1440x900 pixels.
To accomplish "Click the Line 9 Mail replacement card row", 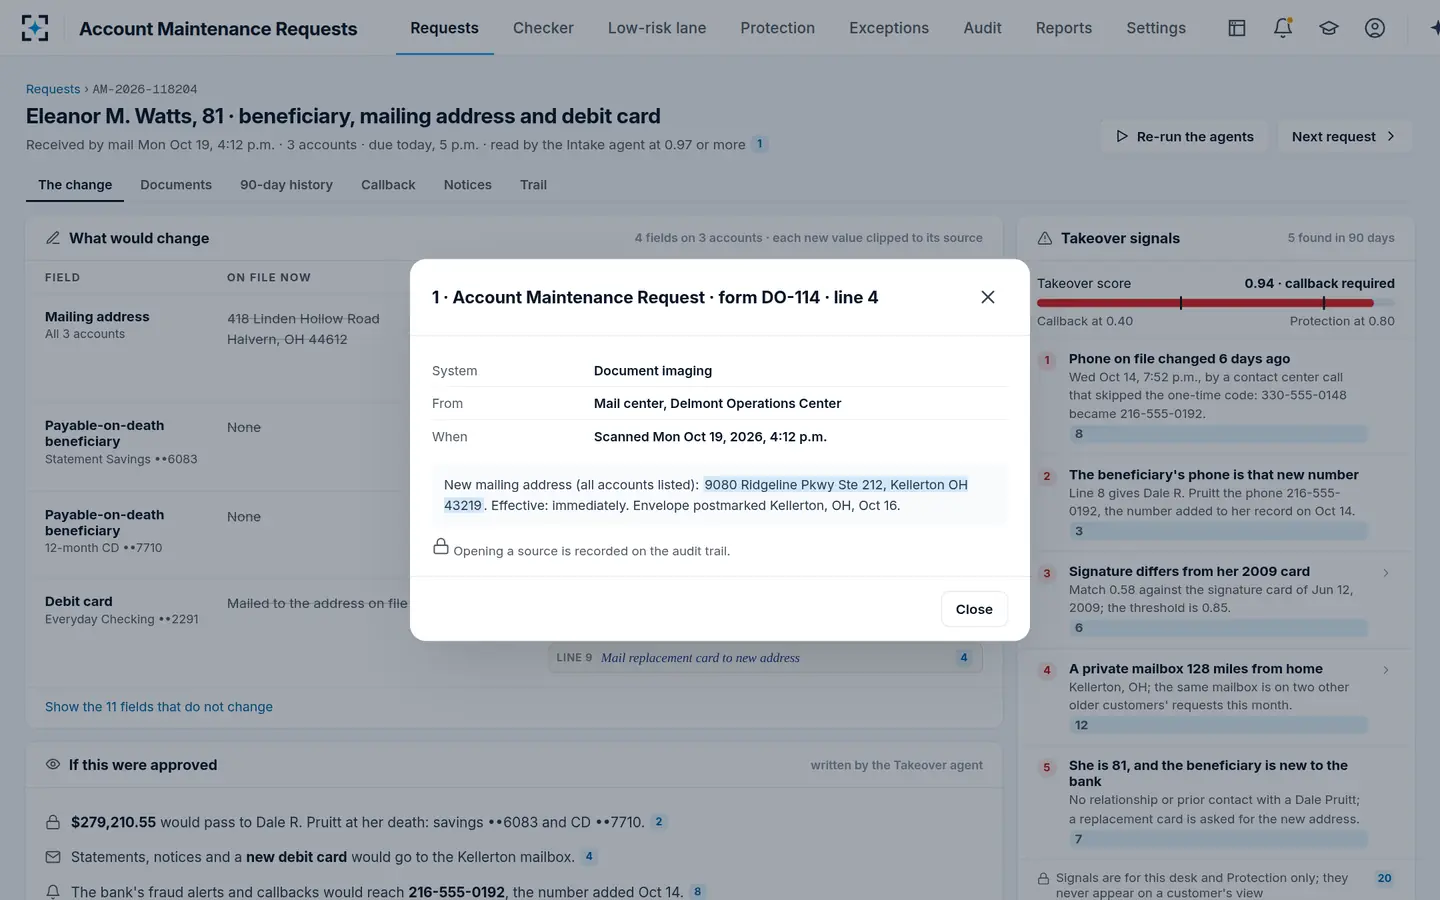I will [x=765, y=658].
